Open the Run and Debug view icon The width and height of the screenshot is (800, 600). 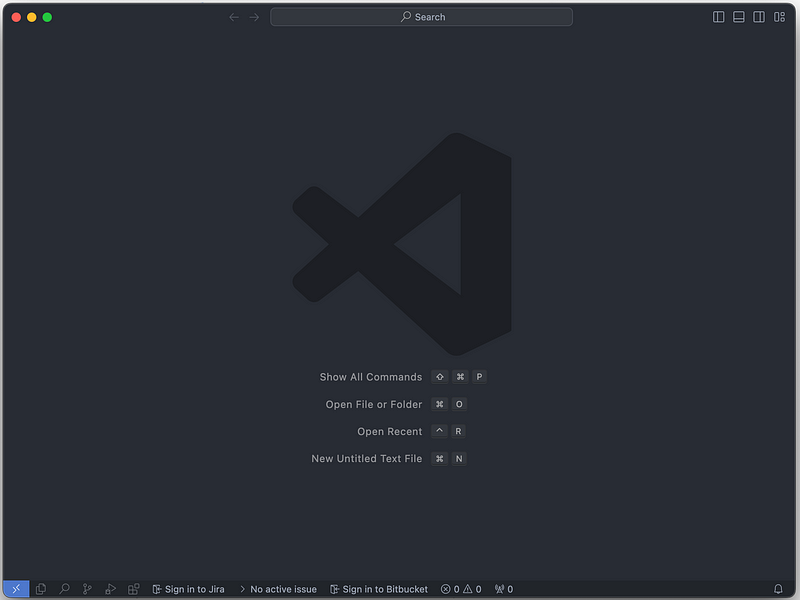(110, 589)
